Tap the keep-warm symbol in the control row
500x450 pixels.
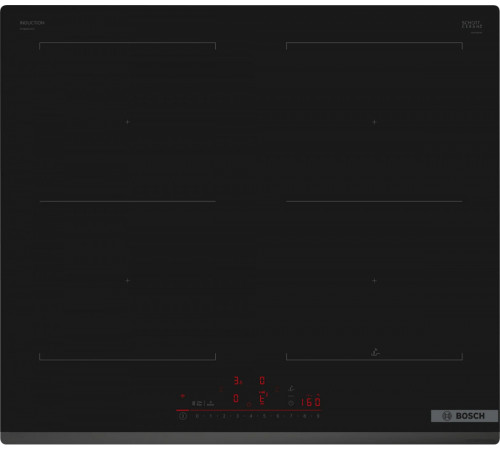coord(210,403)
